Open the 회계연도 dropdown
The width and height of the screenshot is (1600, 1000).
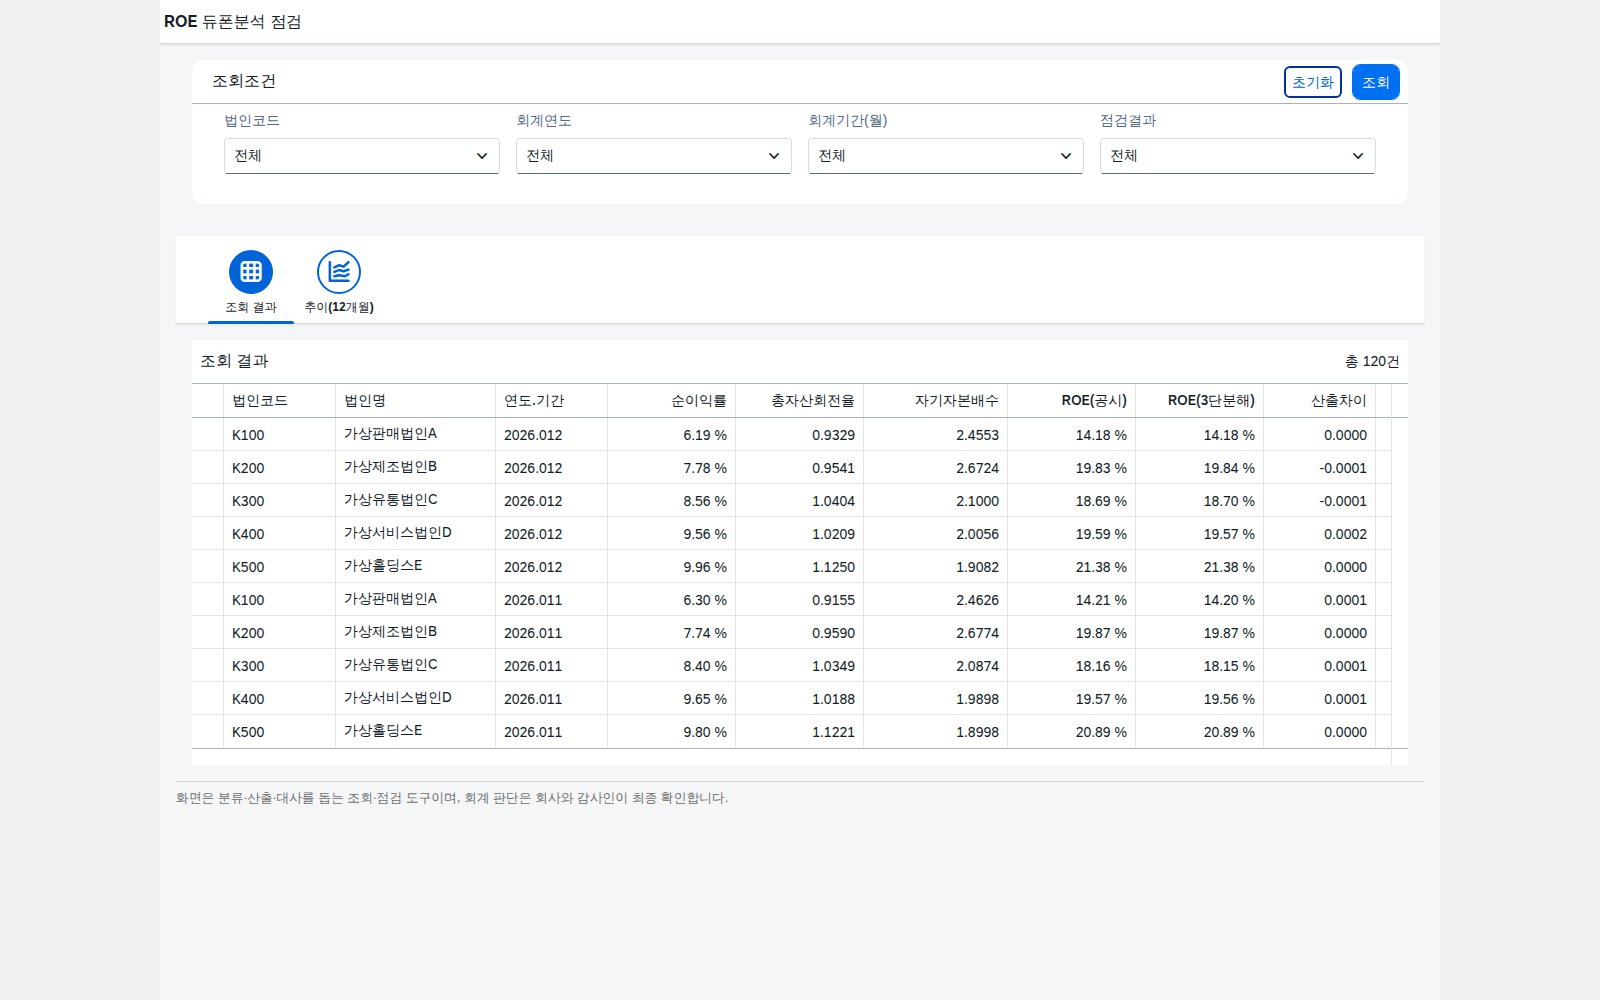[654, 156]
